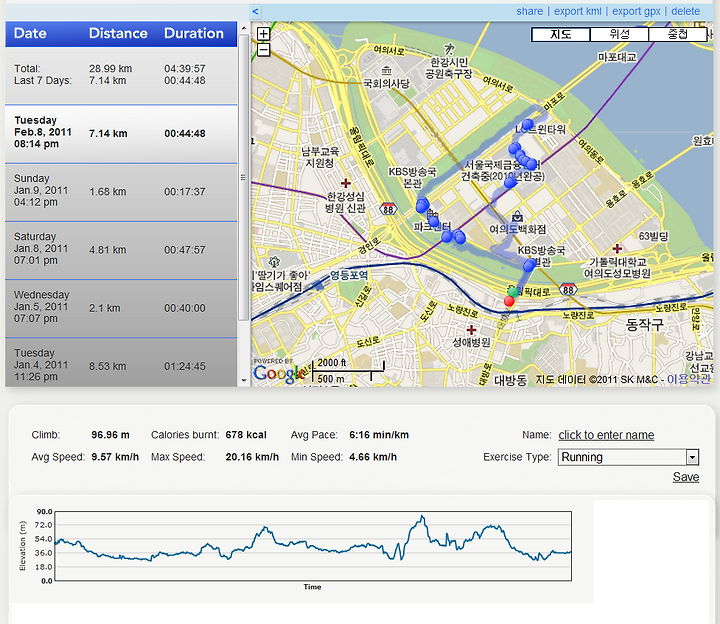Select the Sunday Jan.9, 2011 workout

121,192
